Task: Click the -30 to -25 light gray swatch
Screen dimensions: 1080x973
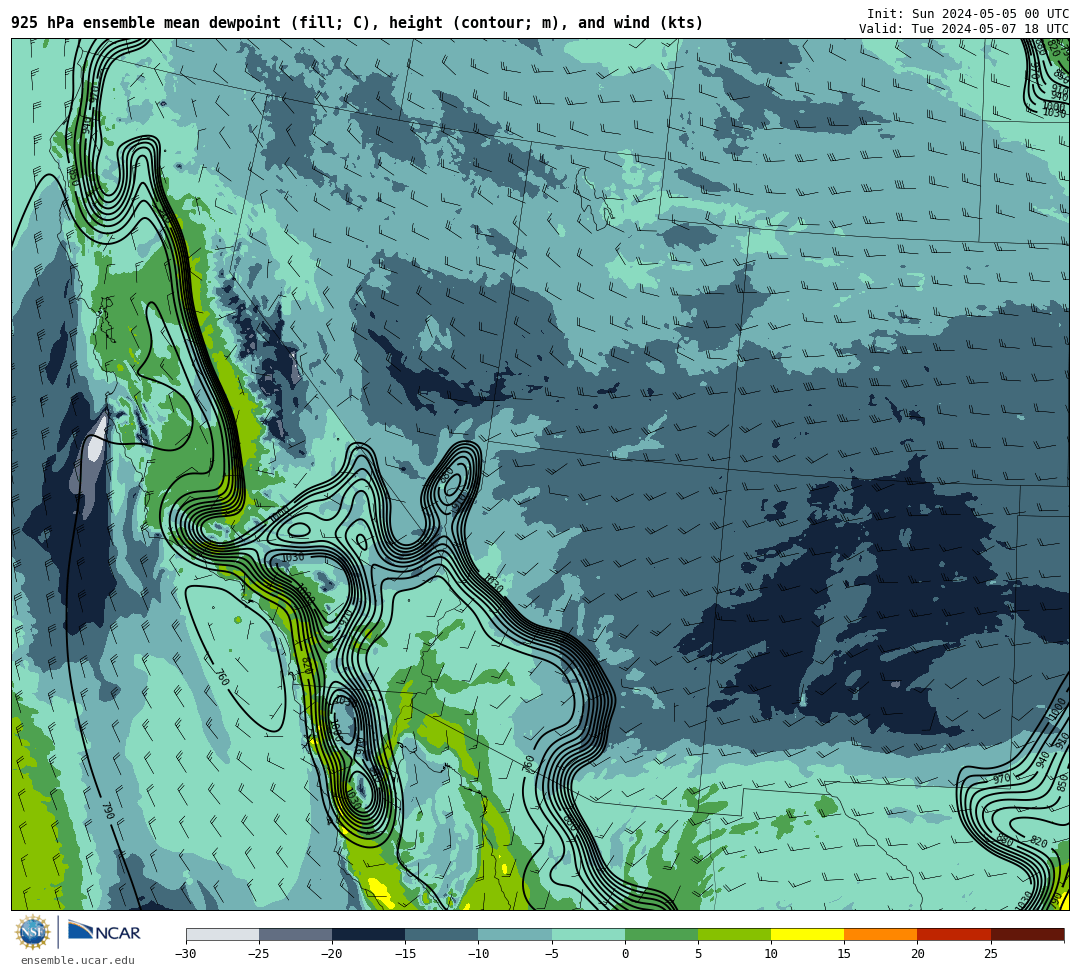Action: (222, 934)
